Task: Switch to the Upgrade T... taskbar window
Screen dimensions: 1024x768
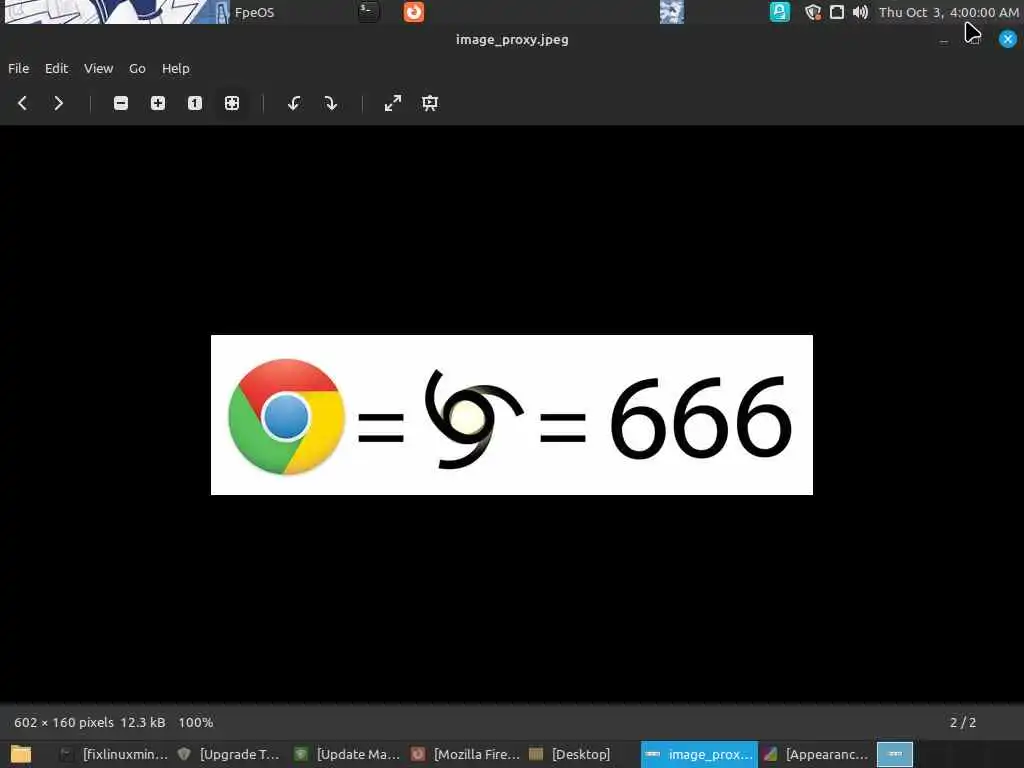Action: 229,754
